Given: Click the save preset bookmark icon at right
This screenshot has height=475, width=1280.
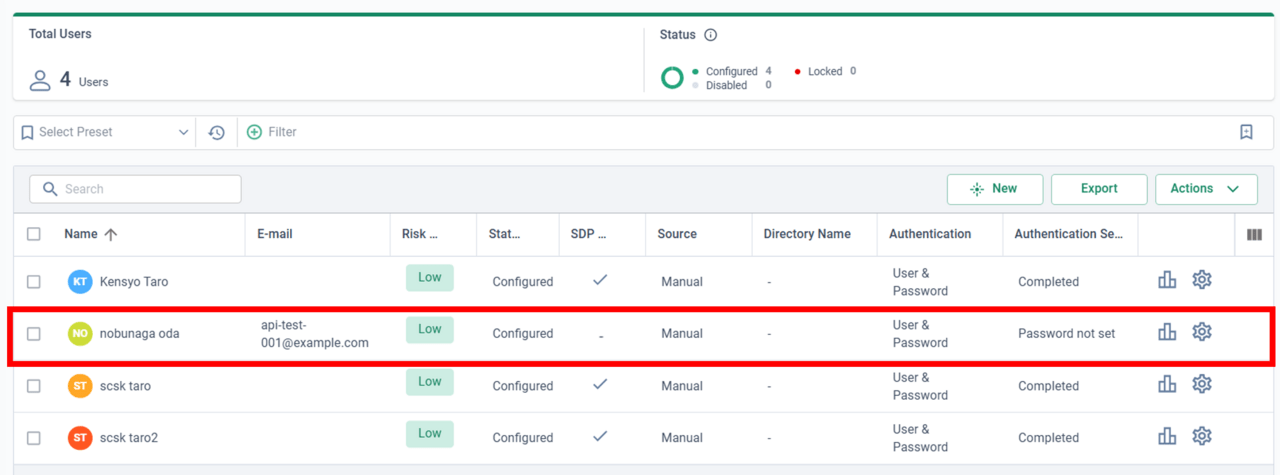Looking at the screenshot, I should (x=1246, y=132).
